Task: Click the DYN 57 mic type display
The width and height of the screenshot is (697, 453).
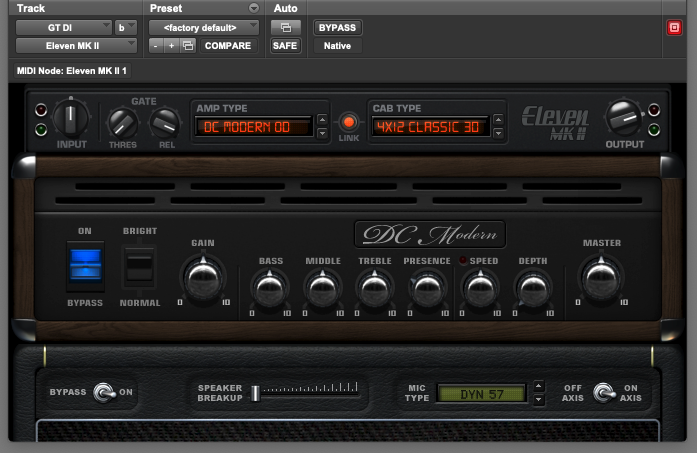Action: [x=482, y=394]
